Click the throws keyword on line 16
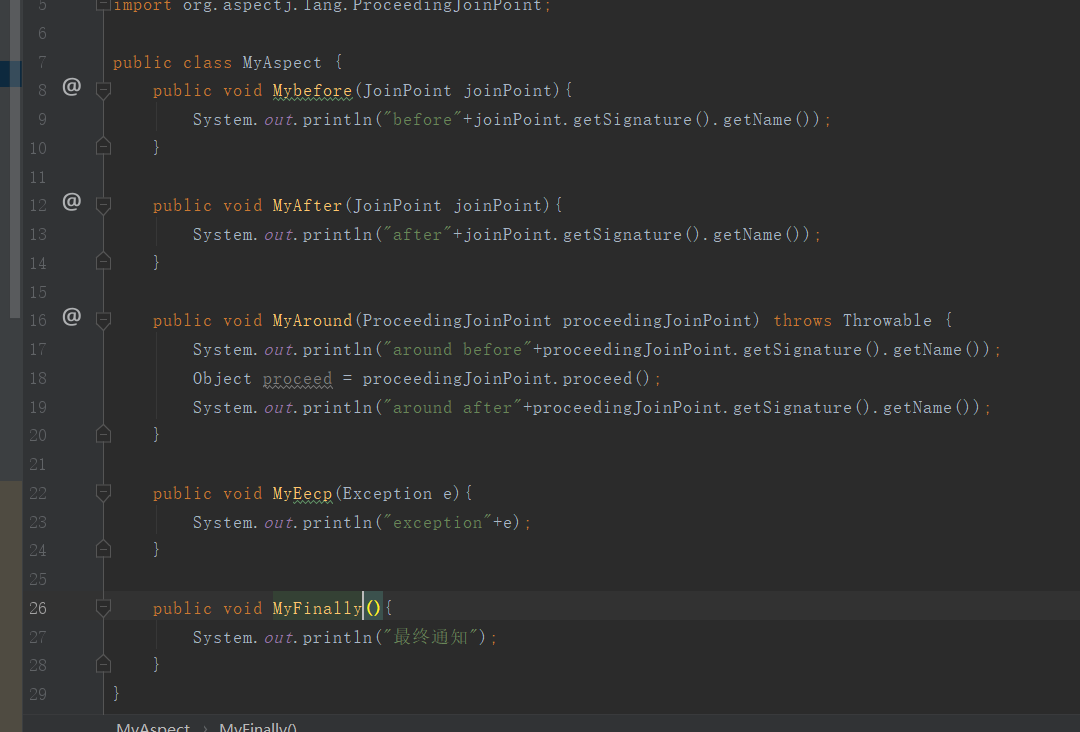 pos(802,321)
